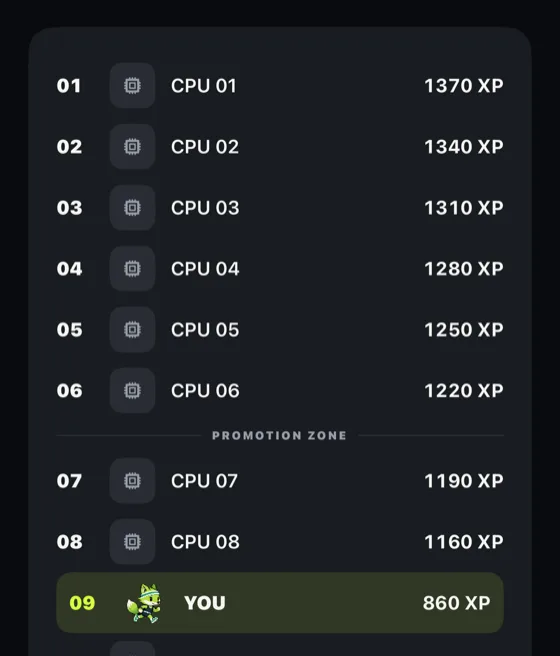Click the CPU 08 chip avatar icon
This screenshot has width=560, height=656.
132,542
